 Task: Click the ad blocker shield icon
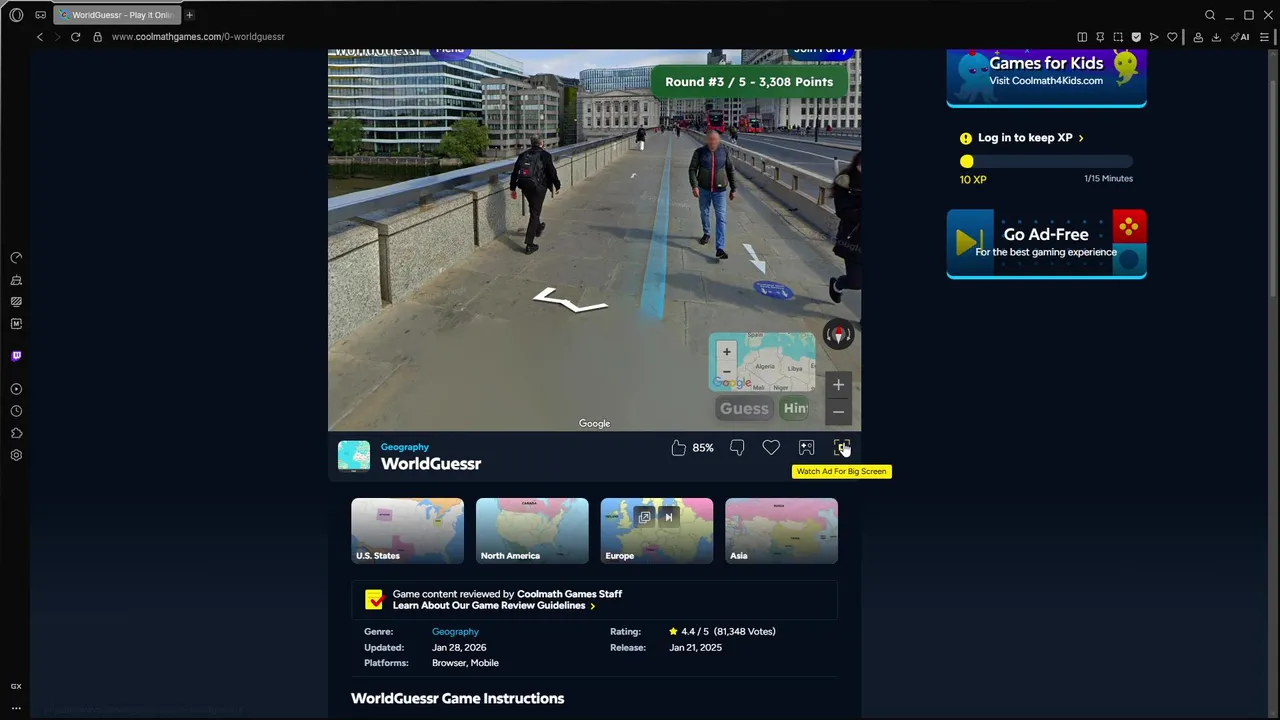[1136, 37]
